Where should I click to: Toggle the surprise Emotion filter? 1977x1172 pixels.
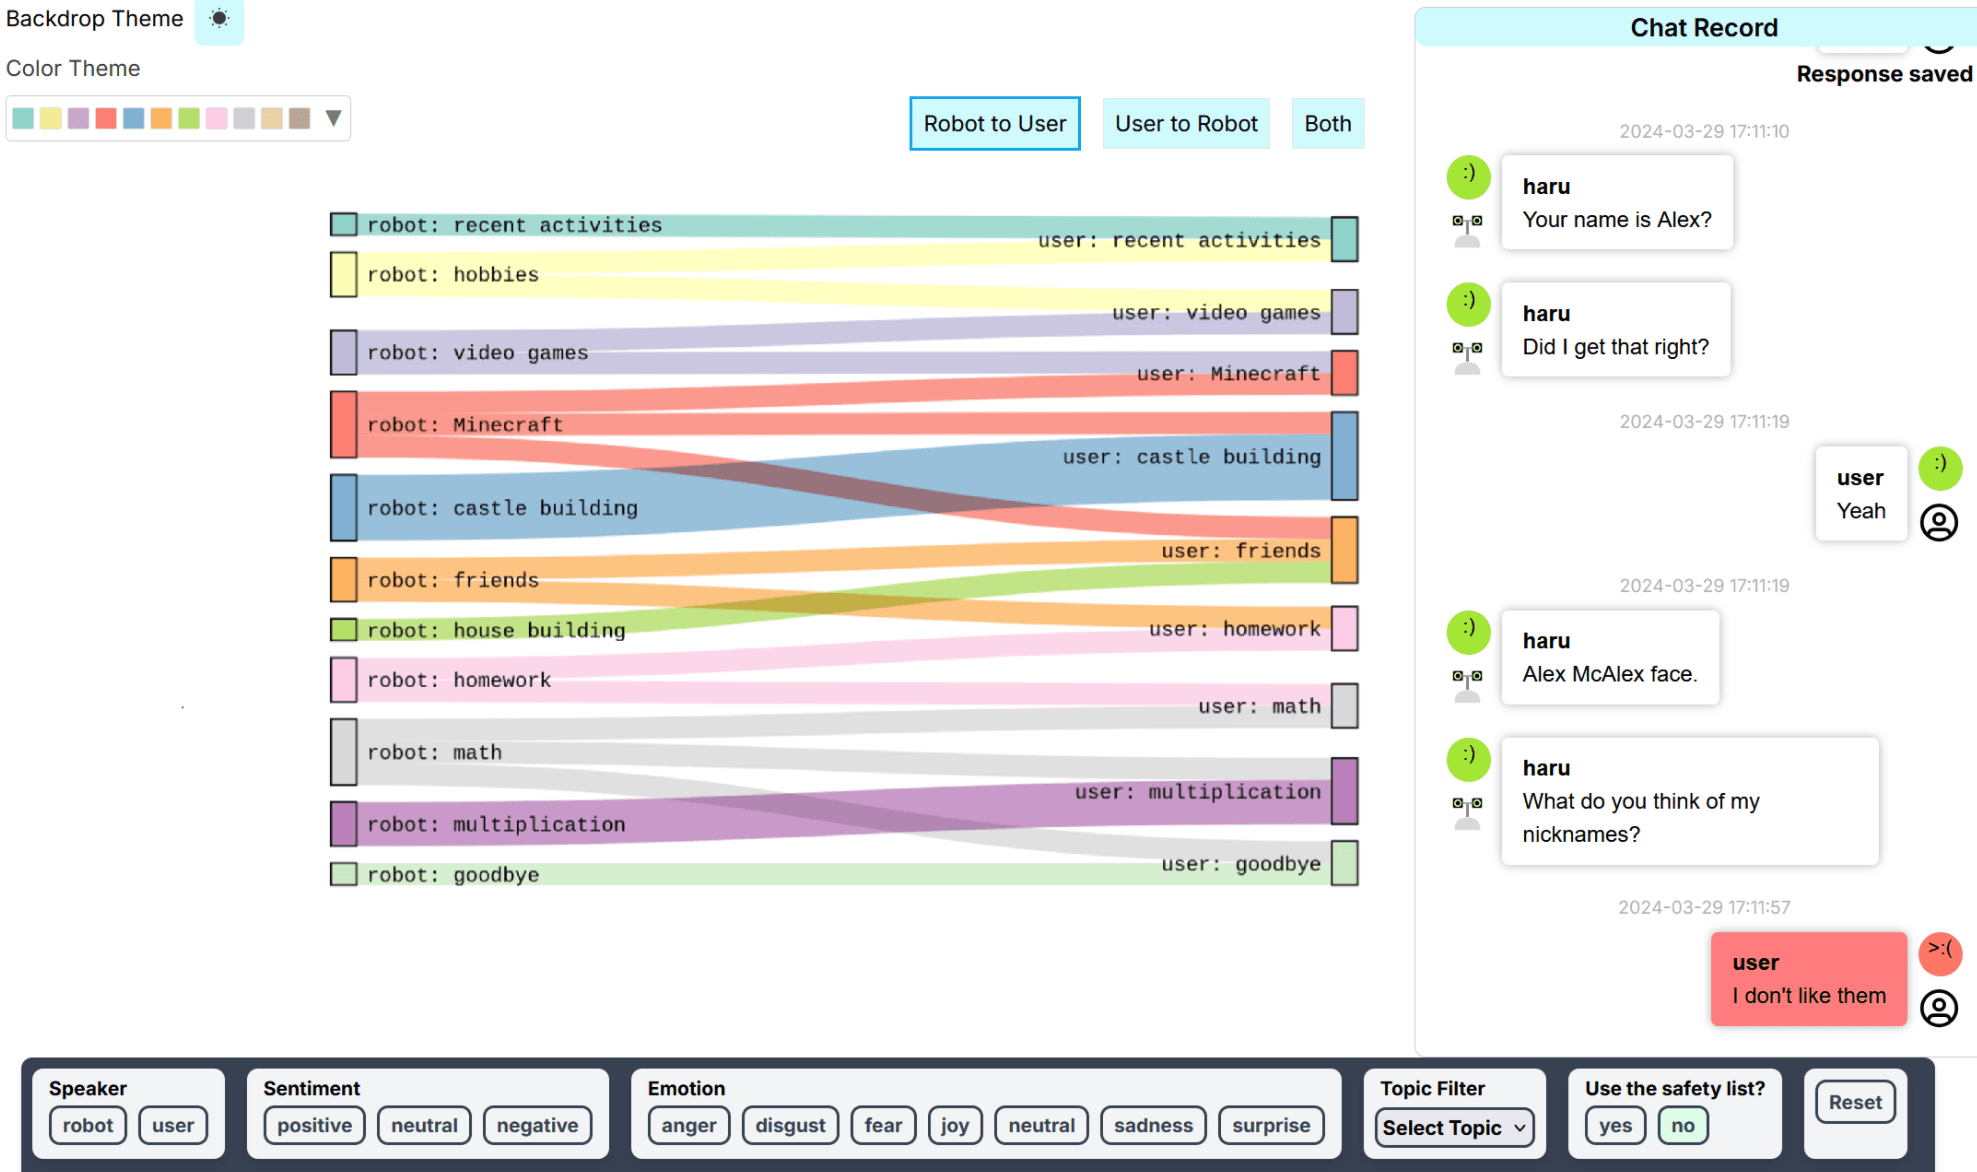point(1271,1125)
